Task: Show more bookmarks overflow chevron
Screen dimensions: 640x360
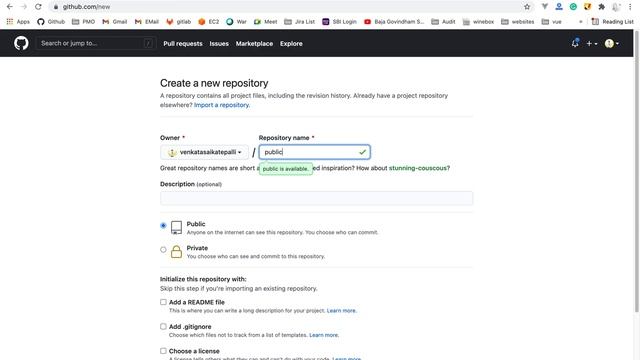Action: [580, 22]
